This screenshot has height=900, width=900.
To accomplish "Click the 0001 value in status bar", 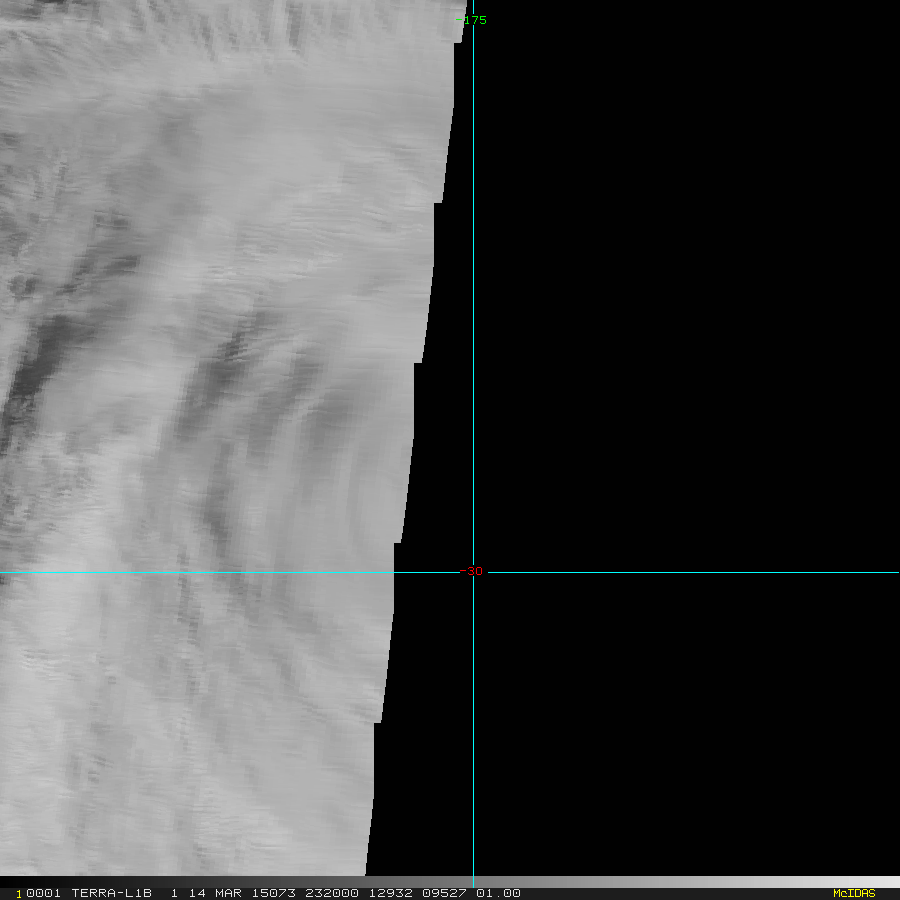I will [x=44, y=893].
